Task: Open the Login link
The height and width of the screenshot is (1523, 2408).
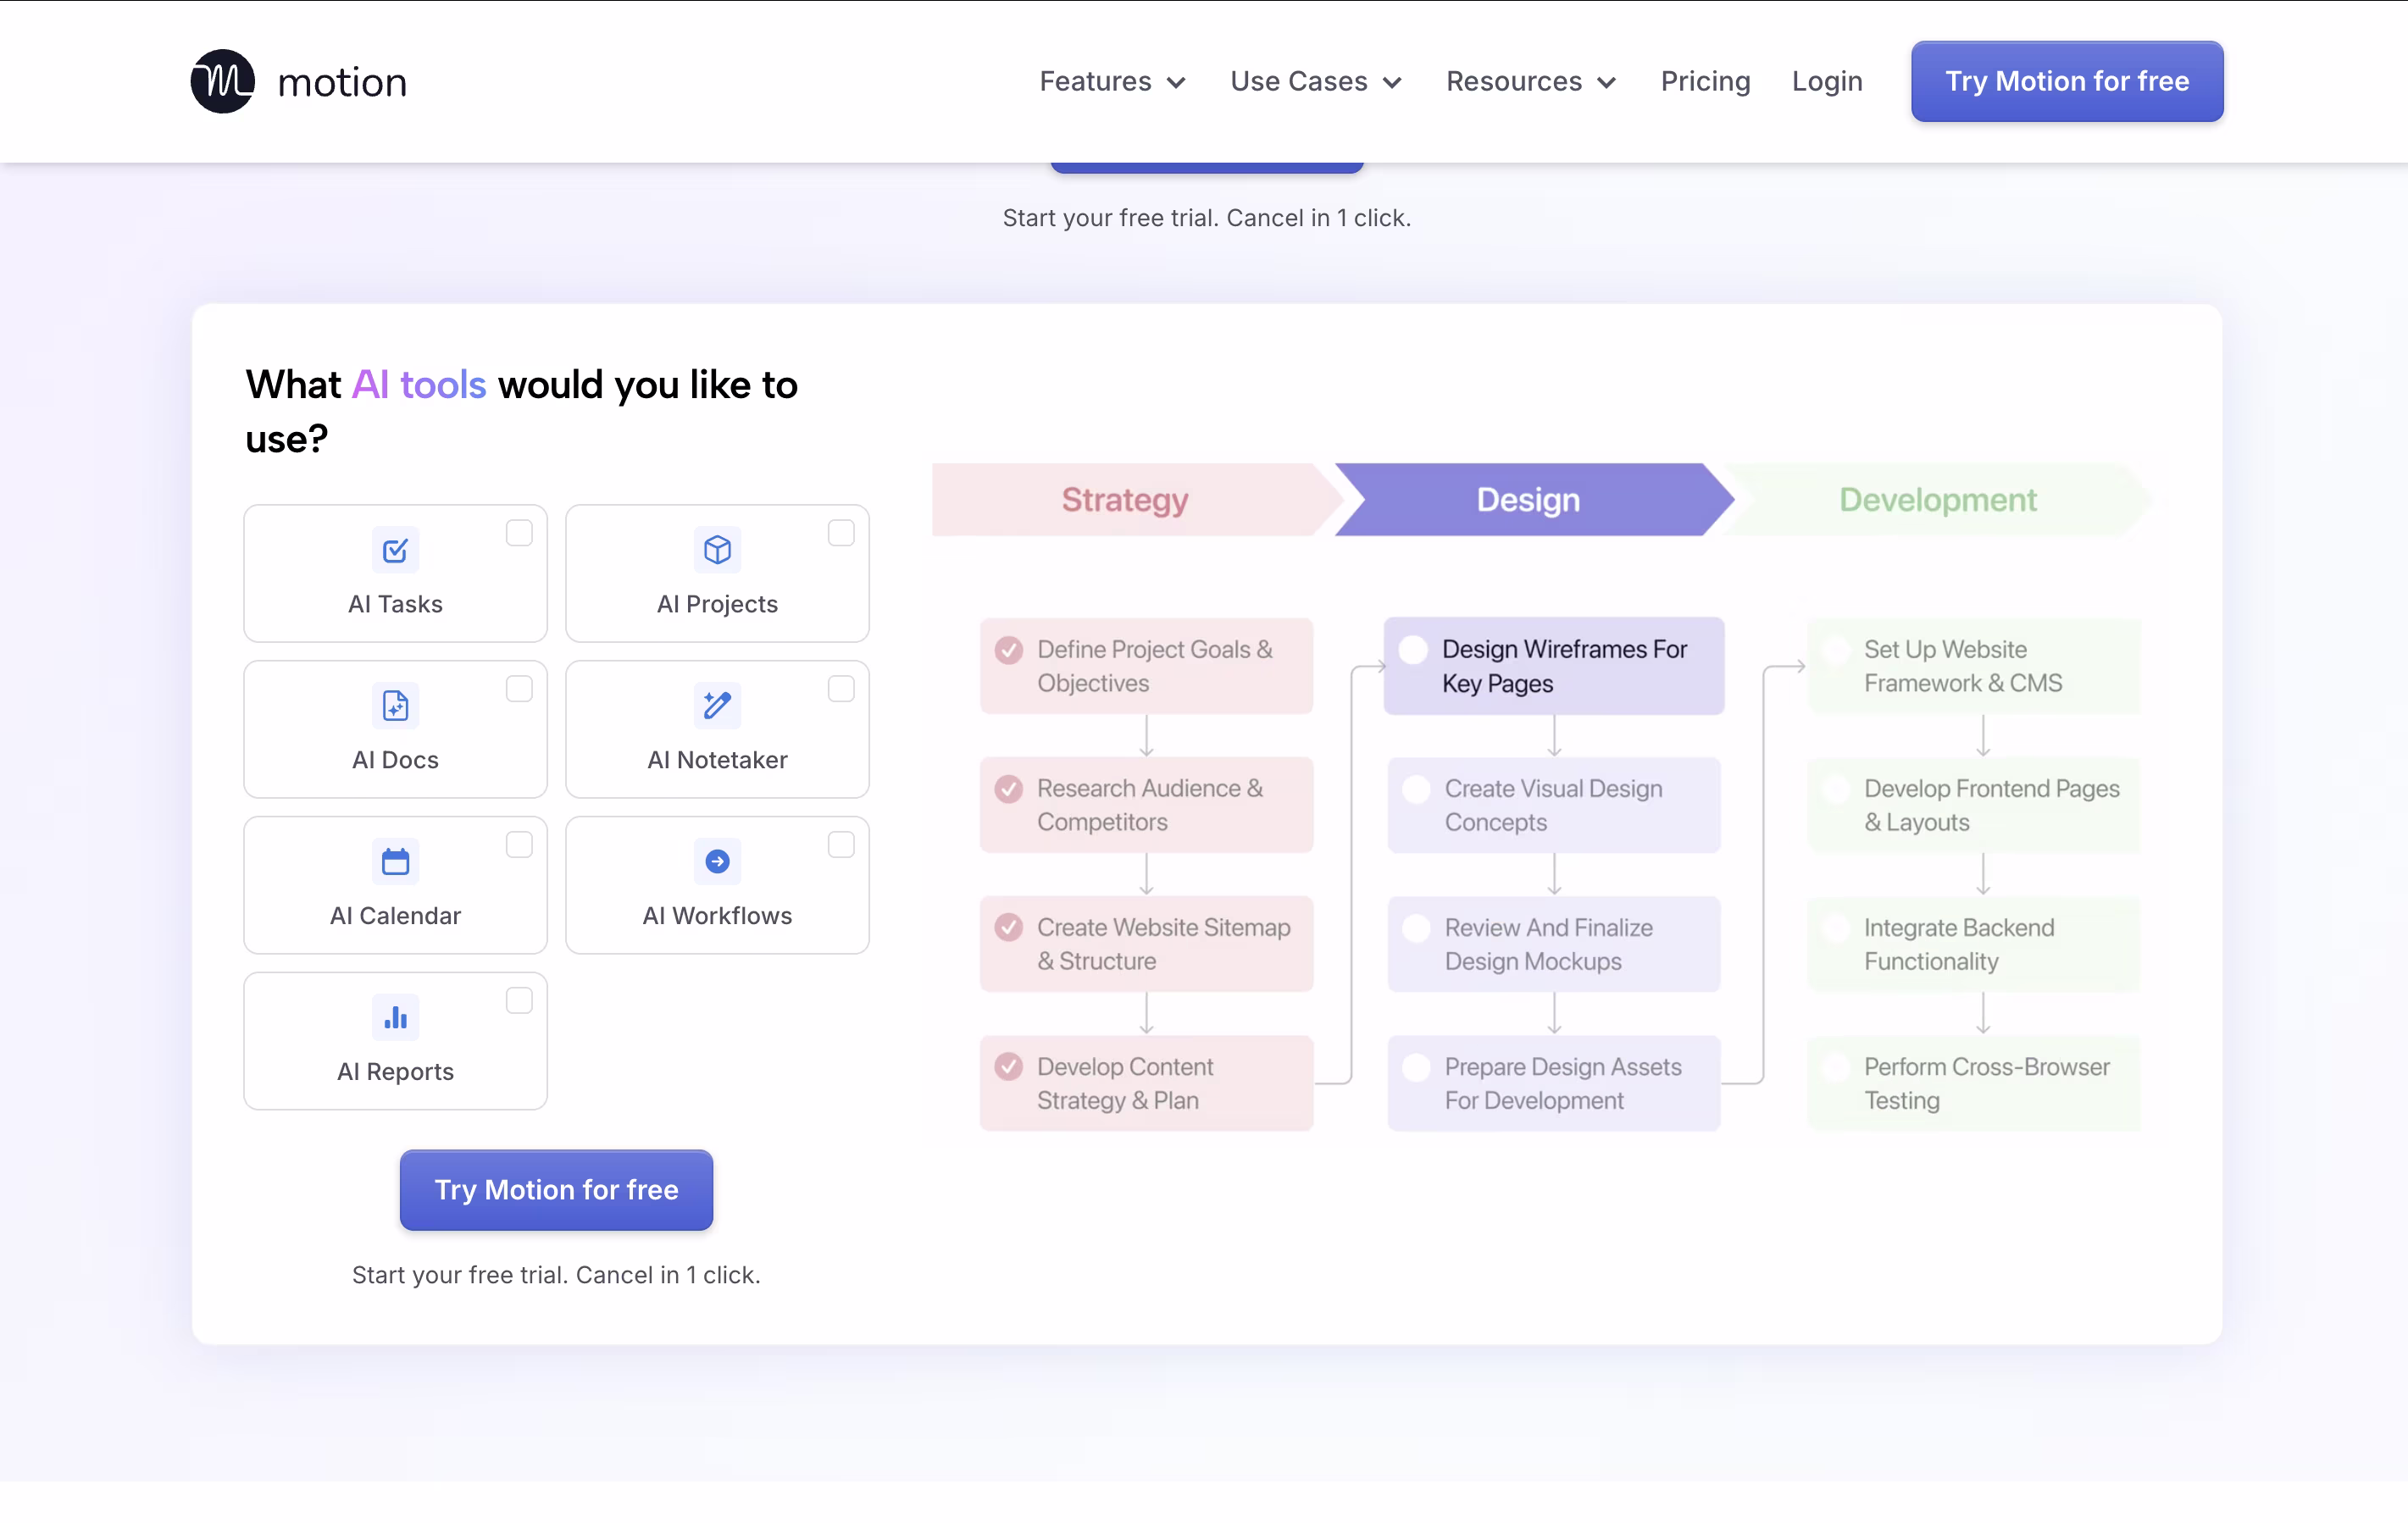Action: tap(1826, 81)
